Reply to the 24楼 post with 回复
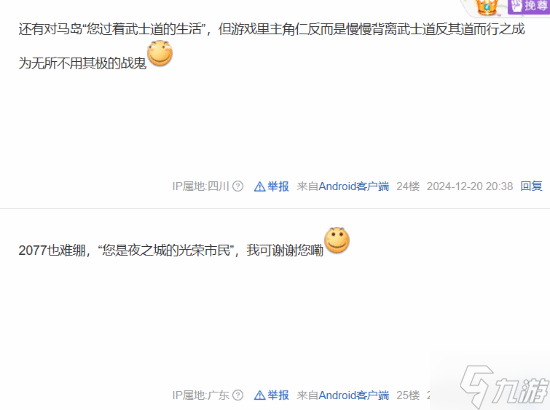The width and height of the screenshot is (550, 410). 531,186
